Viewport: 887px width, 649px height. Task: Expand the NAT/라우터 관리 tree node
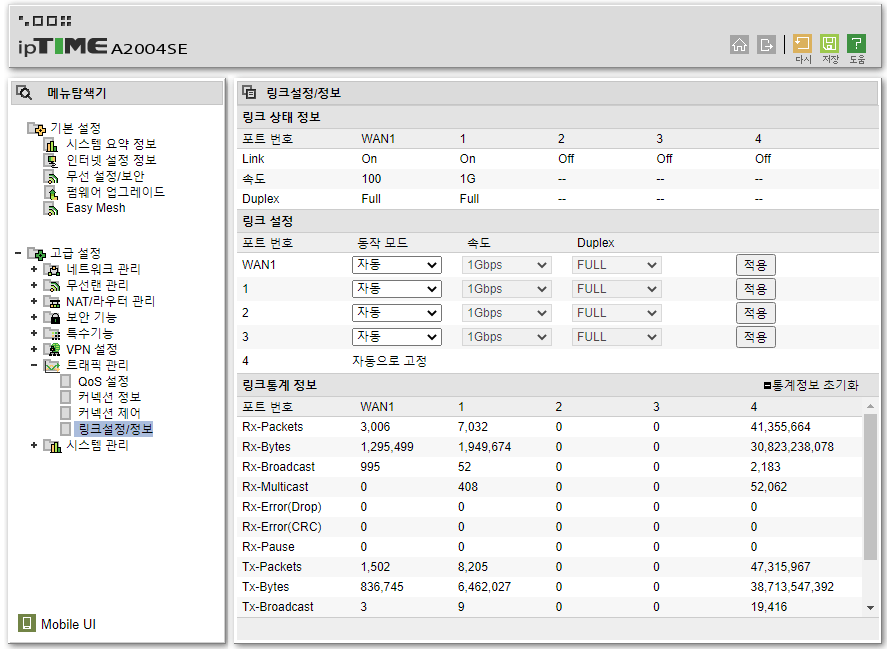pyautogui.click(x=34, y=301)
